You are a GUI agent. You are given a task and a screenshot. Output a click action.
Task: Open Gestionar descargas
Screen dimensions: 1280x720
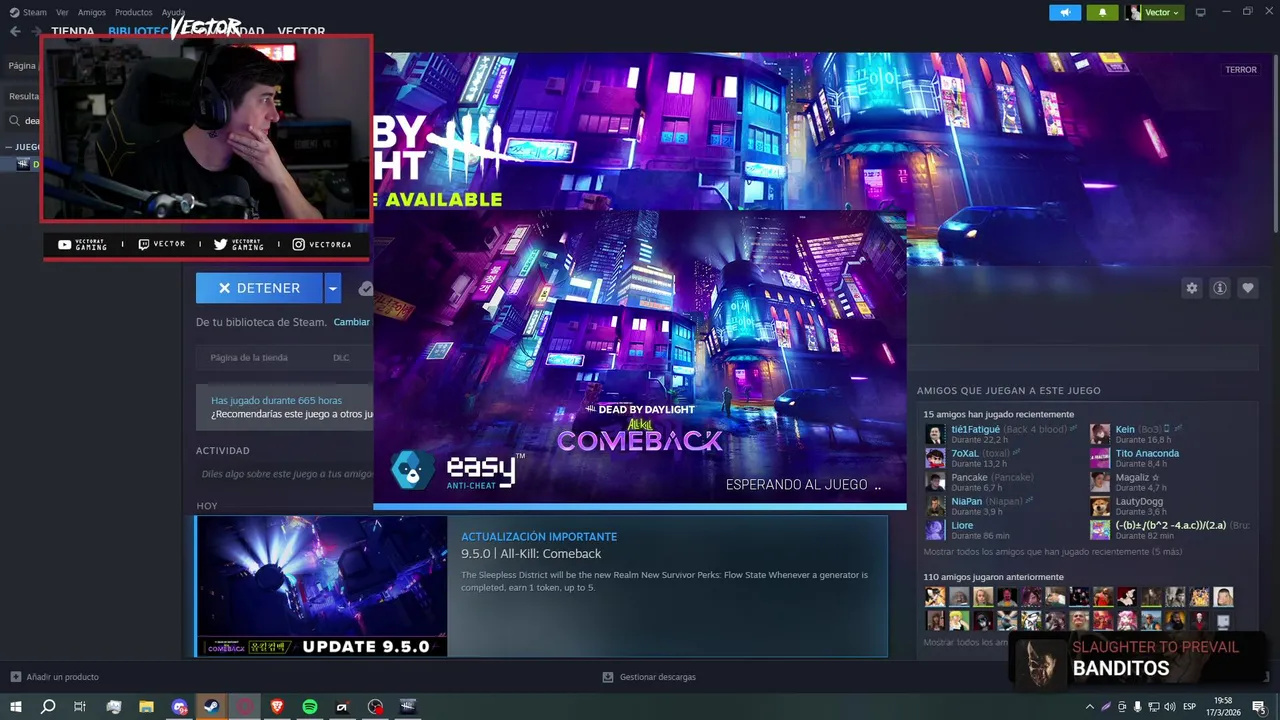[649, 677]
